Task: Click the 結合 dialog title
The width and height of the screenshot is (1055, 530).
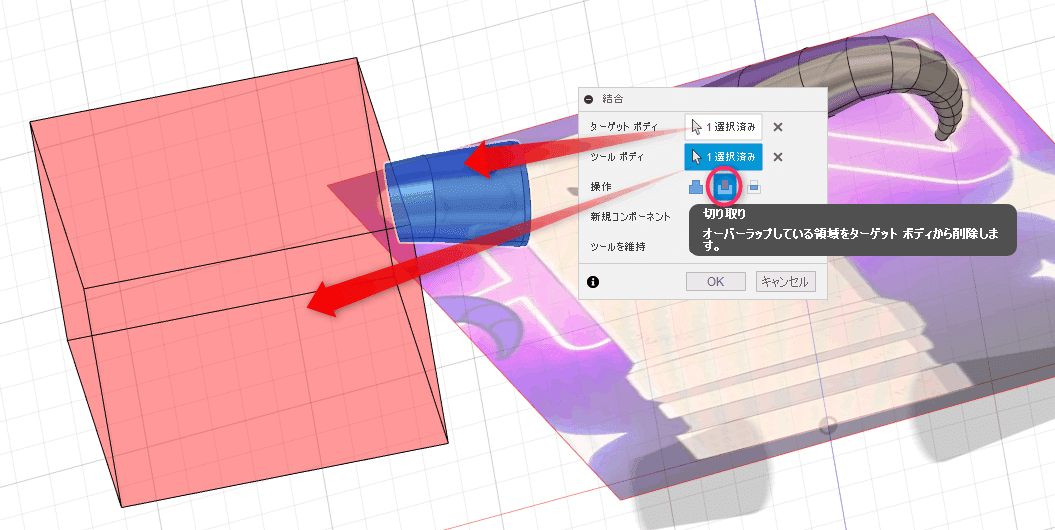Action: 612,99
